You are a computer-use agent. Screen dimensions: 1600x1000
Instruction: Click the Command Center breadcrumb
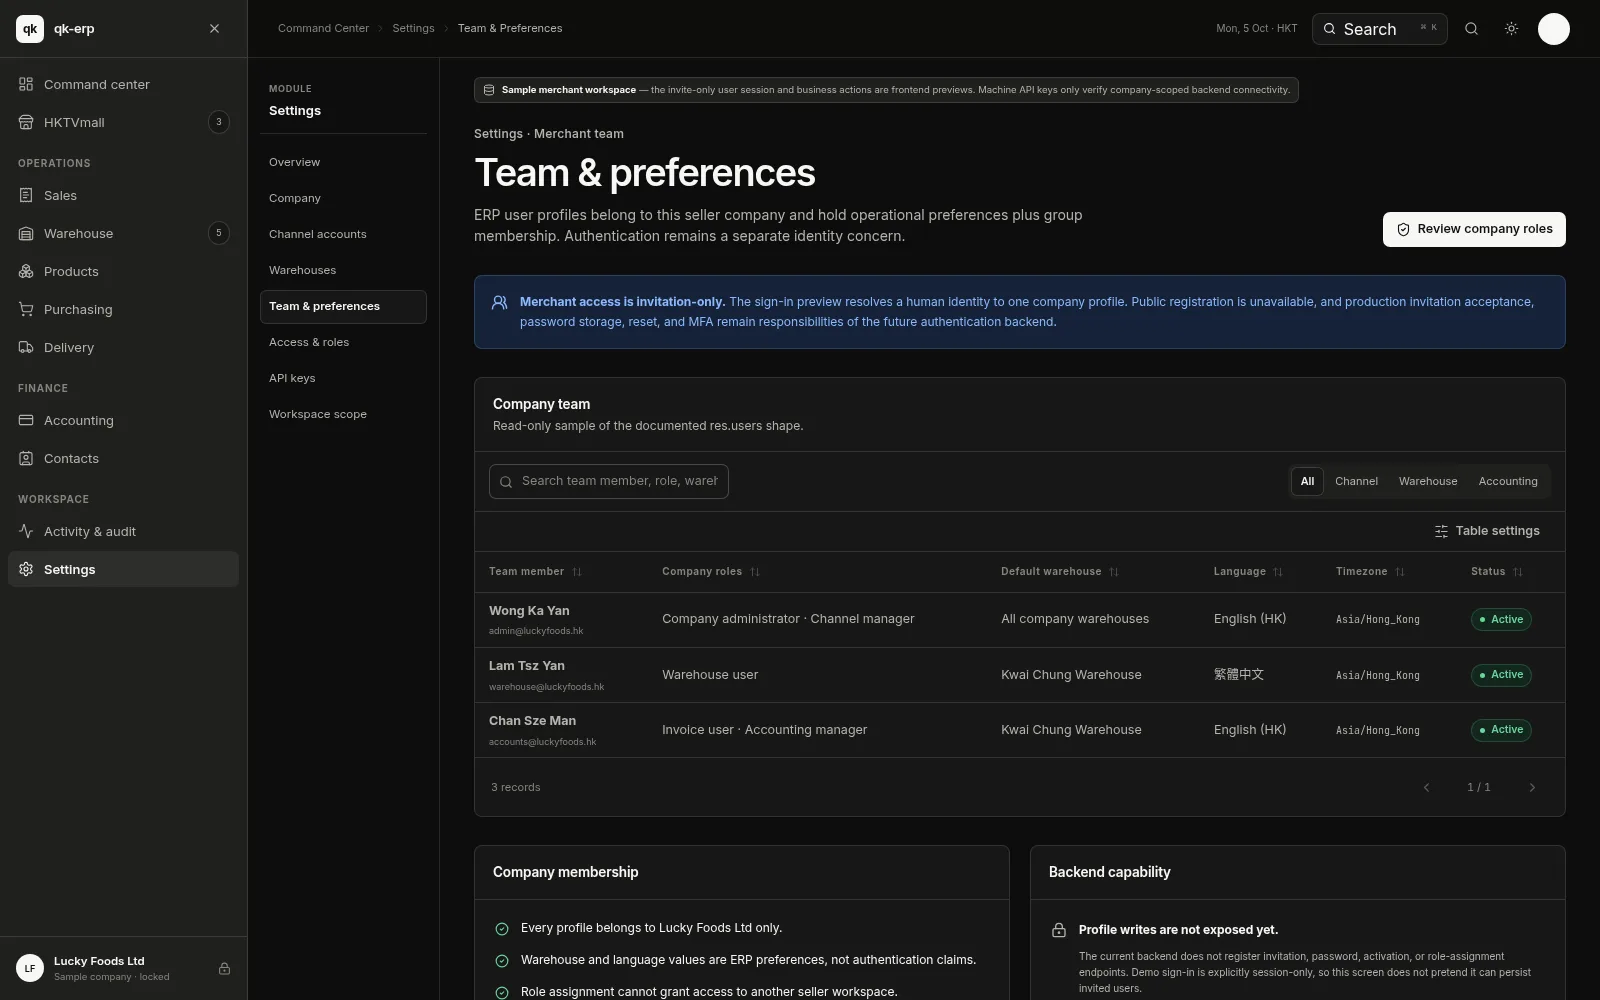coord(323,28)
